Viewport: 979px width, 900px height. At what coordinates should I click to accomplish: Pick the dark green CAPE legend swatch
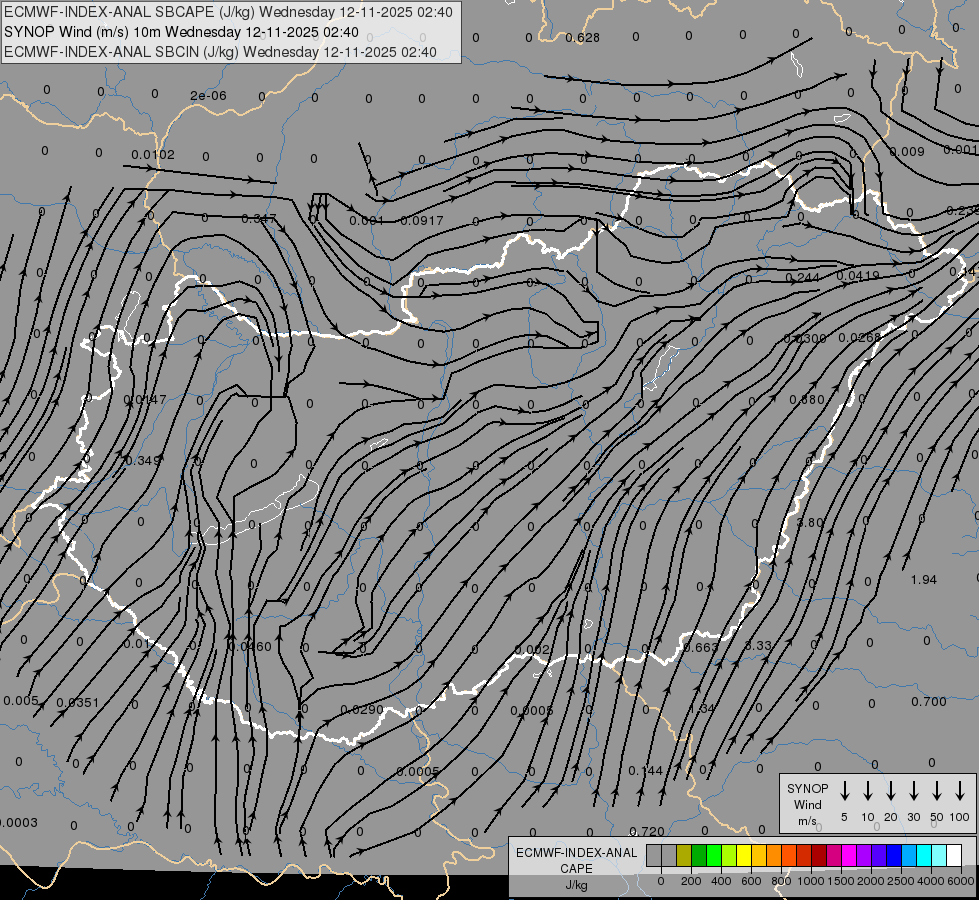699,855
